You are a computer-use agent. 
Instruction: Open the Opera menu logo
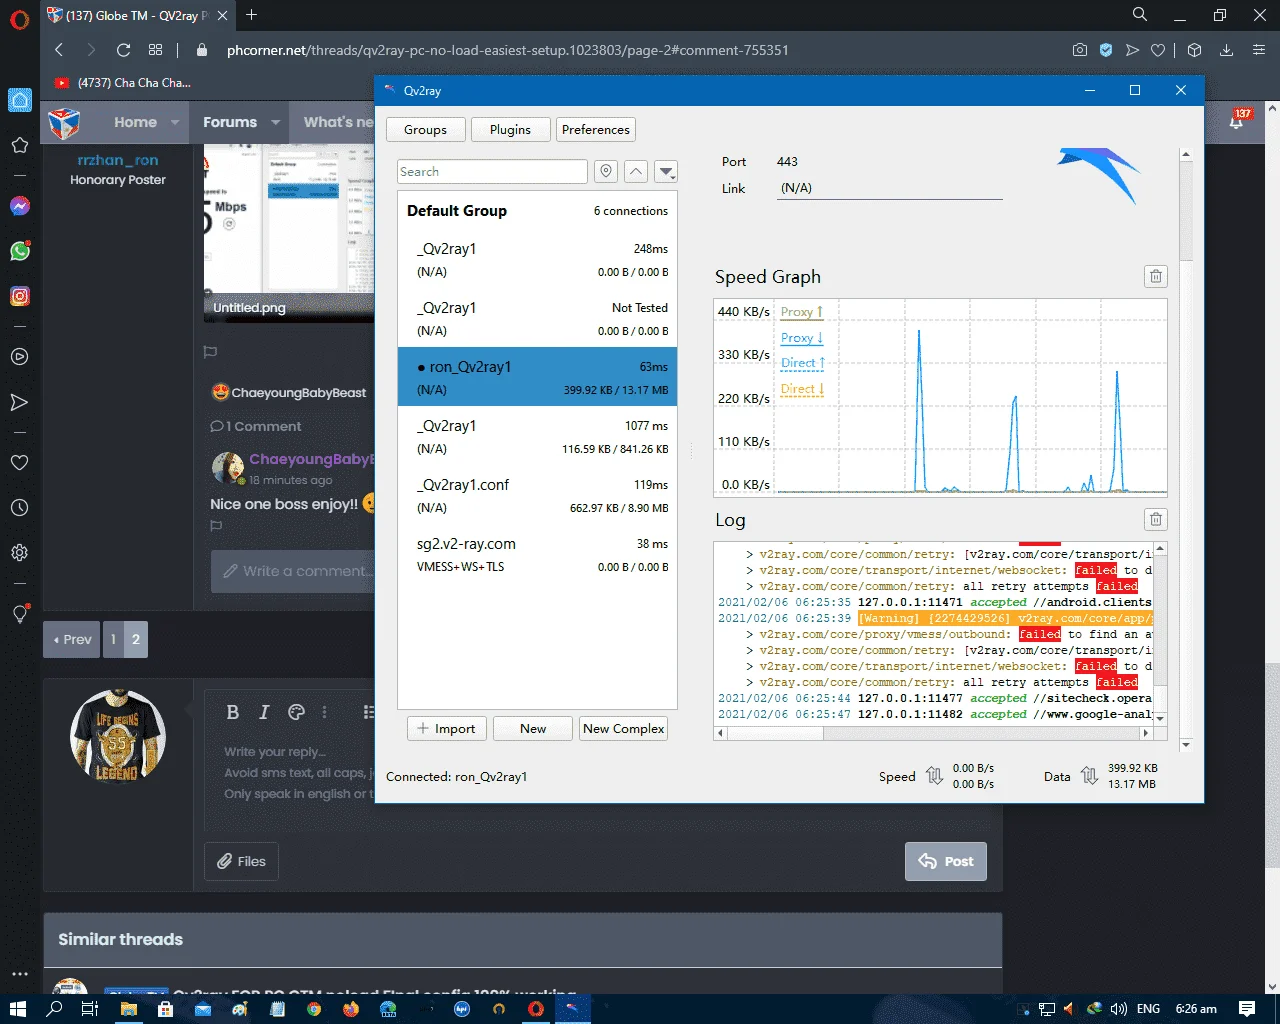pos(20,20)
